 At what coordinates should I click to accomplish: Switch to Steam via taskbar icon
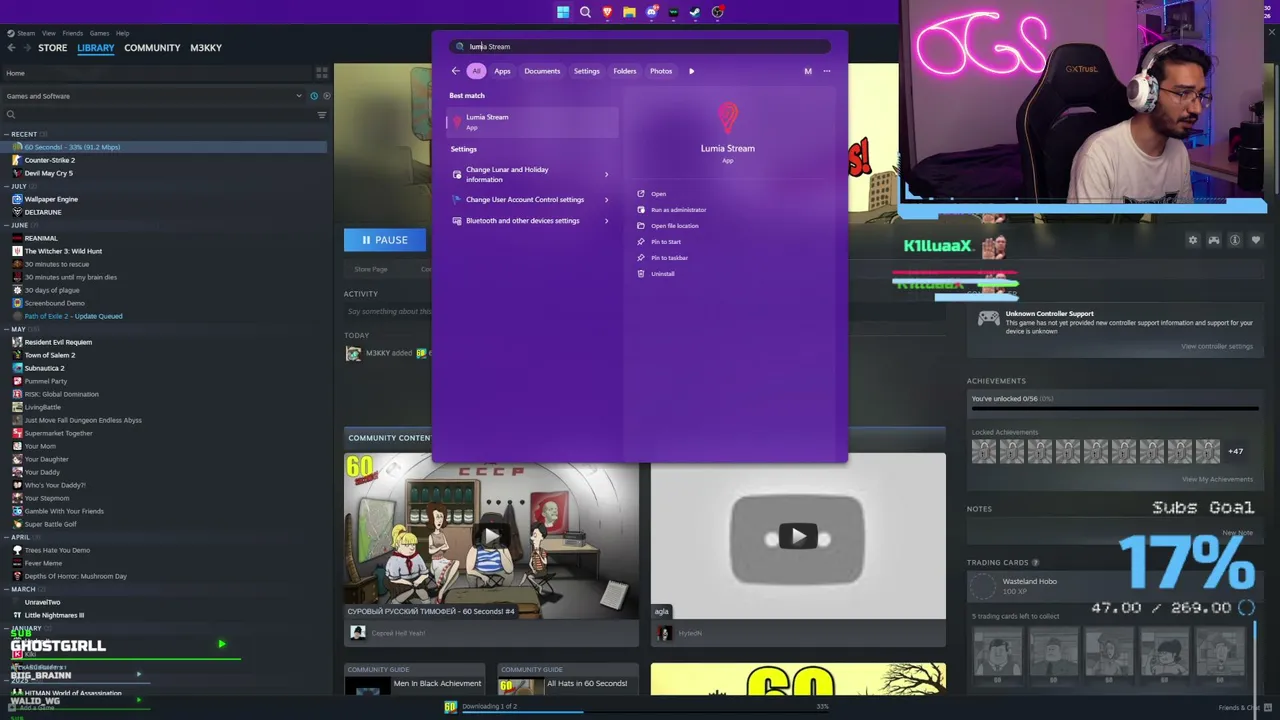coord(695,12)
